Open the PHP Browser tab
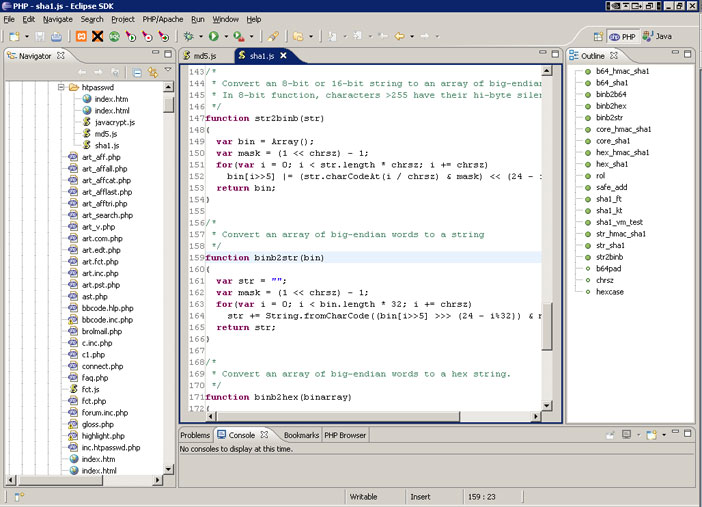This screenshot has height=507, width=702. [x=345, y=435]
